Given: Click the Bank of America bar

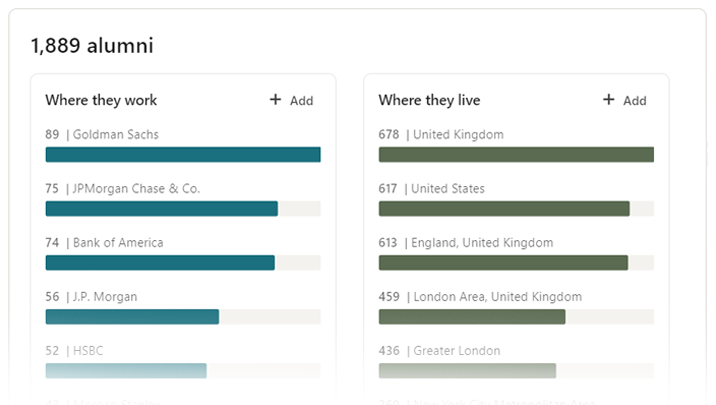Looking at the screenshot, I should 160,262.
